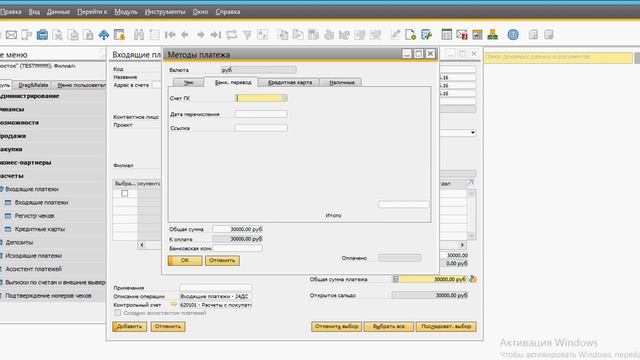Click the blue Launch Application arrows icon
The image size is (640, 360).
(104, 35)
